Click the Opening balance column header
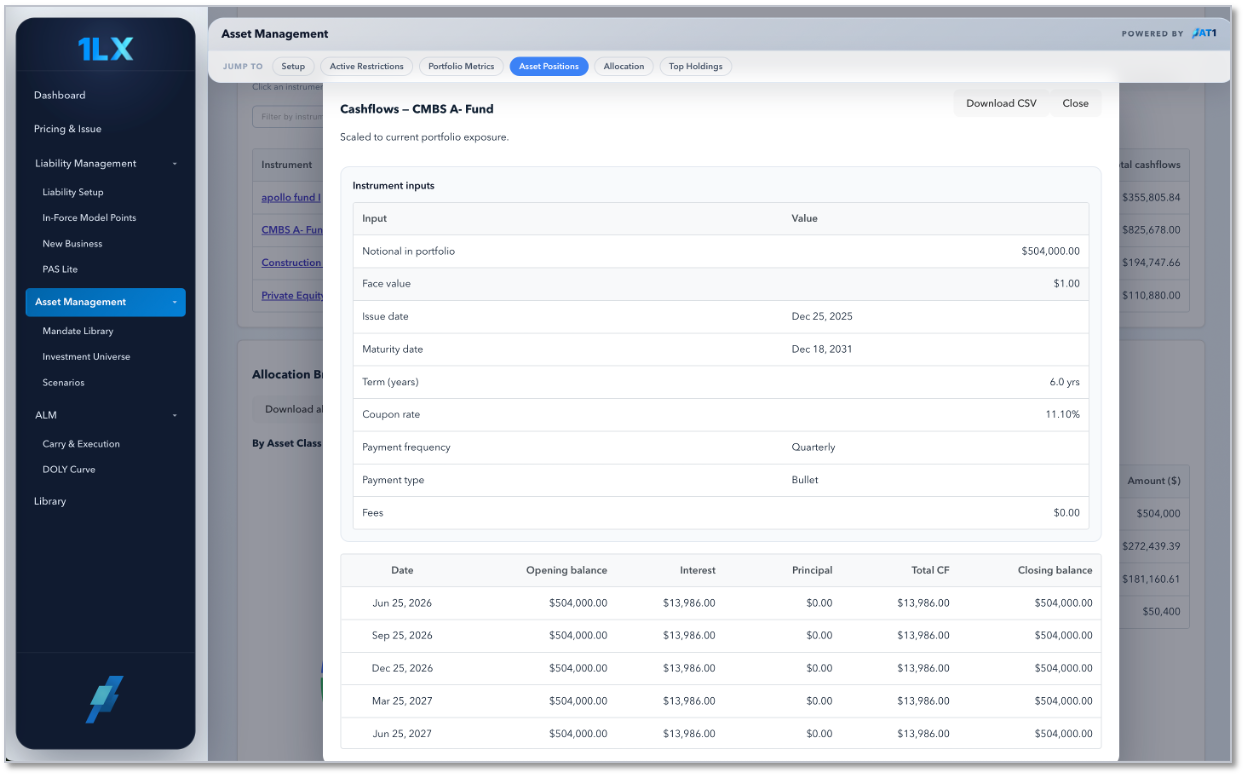The width and height of the screenshot is (1246, 776). pos(566,570)
